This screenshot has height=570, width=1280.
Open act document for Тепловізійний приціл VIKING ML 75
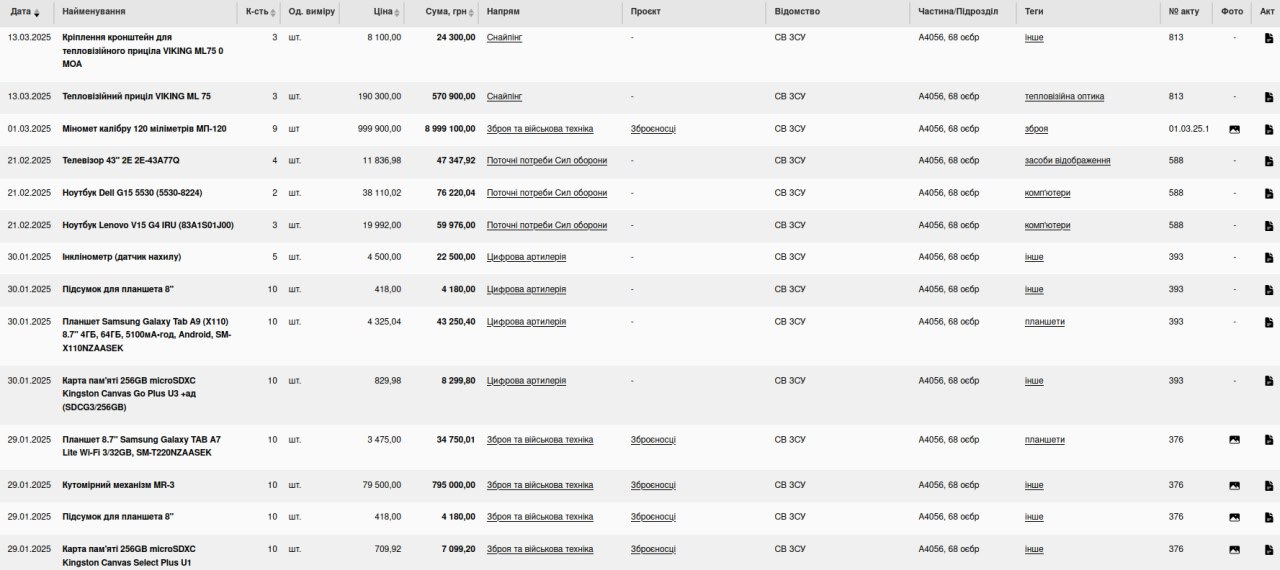(1268, 97)
